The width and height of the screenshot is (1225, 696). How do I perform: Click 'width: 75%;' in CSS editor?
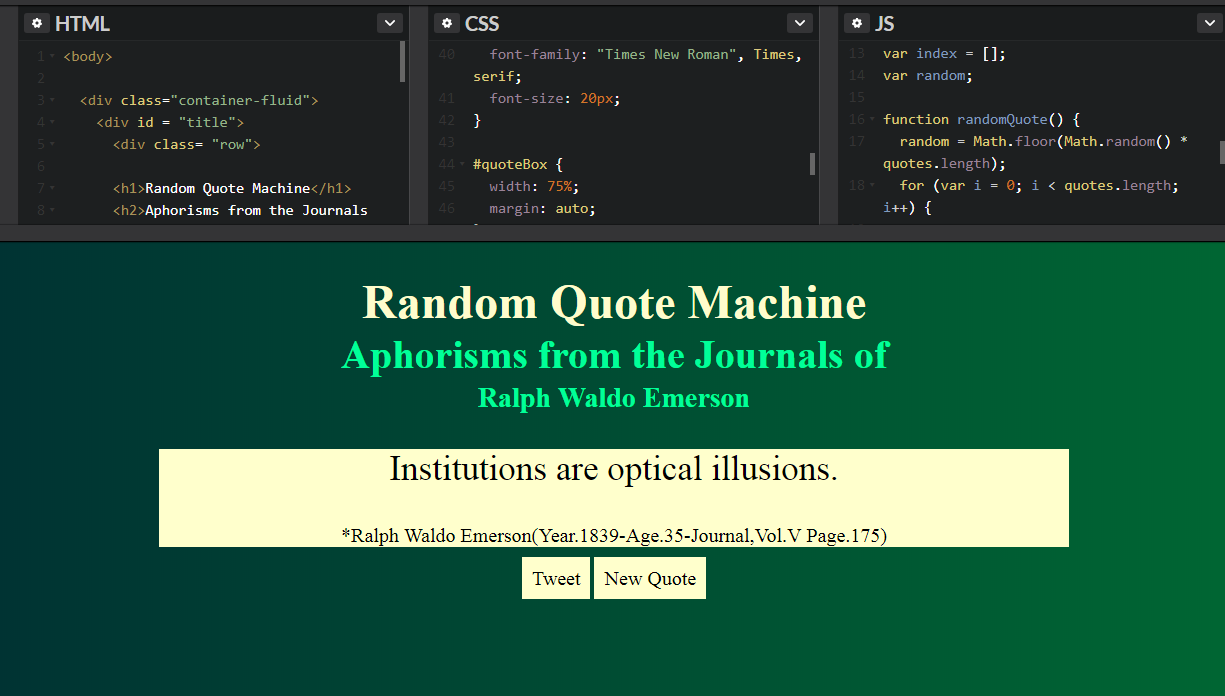tap(534, 187)
